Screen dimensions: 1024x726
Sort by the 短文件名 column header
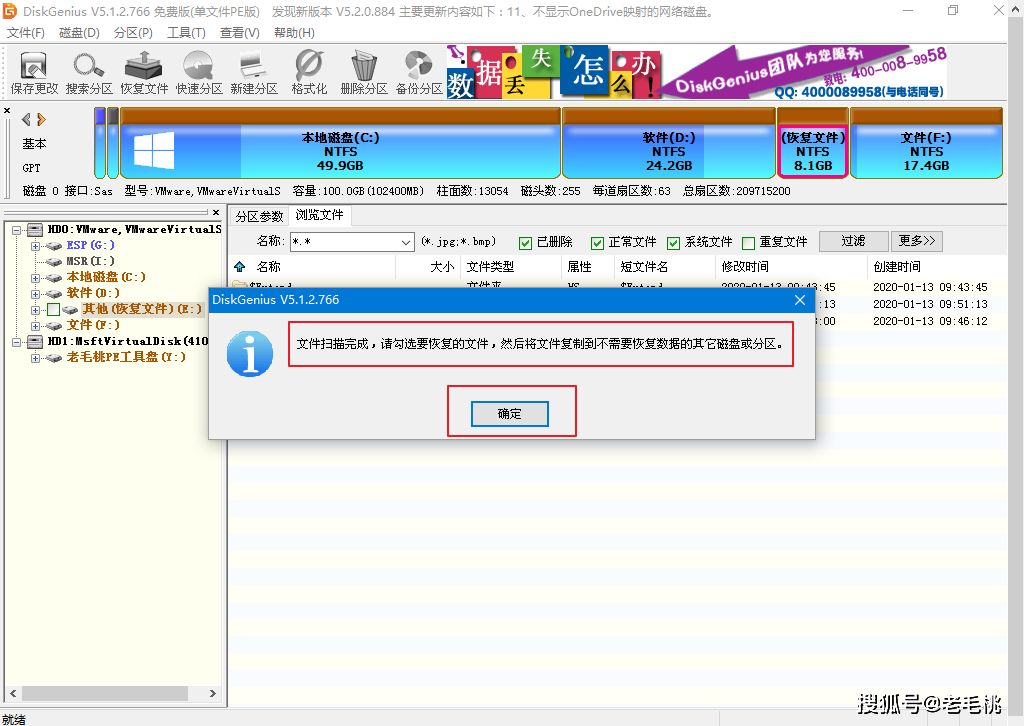click(x=644, y=266)
